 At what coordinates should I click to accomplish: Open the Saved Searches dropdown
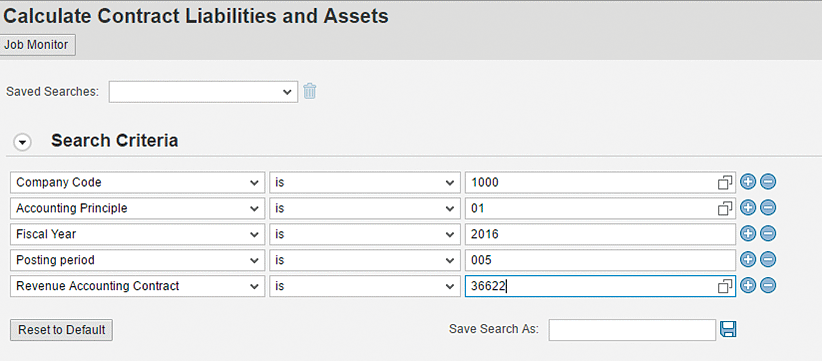click(203, 92)
